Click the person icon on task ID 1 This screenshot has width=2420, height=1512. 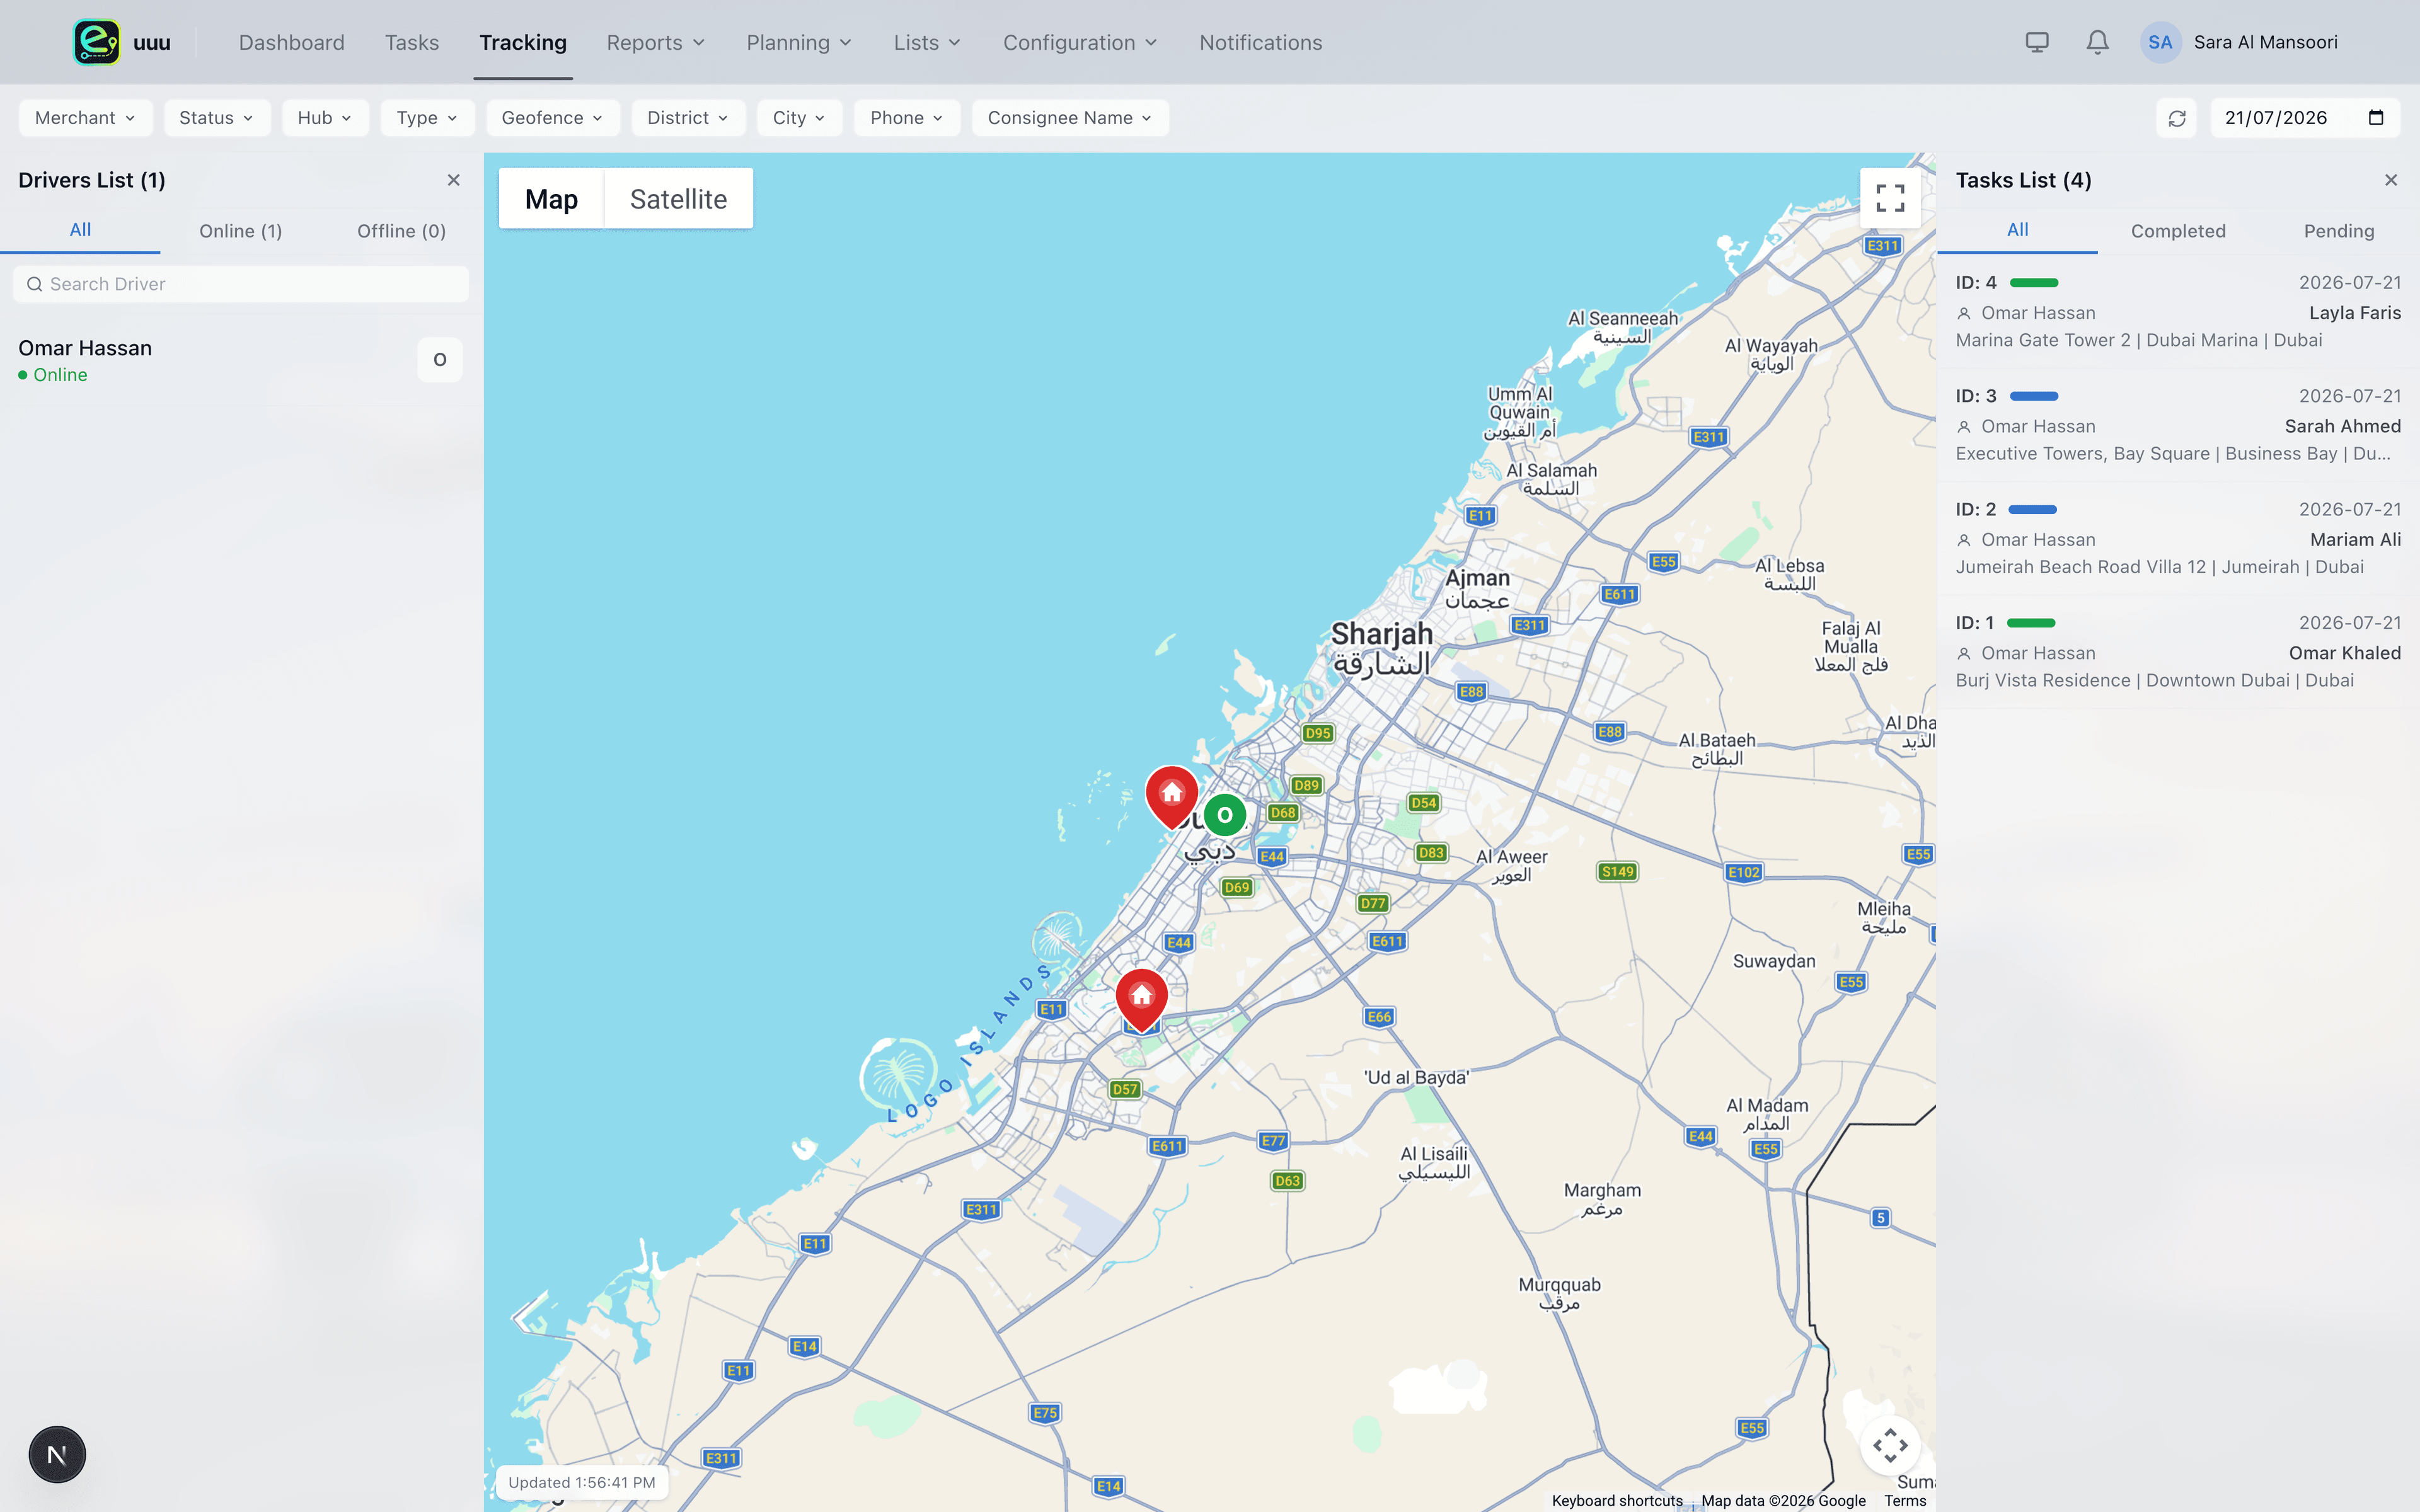(1964, 653)
